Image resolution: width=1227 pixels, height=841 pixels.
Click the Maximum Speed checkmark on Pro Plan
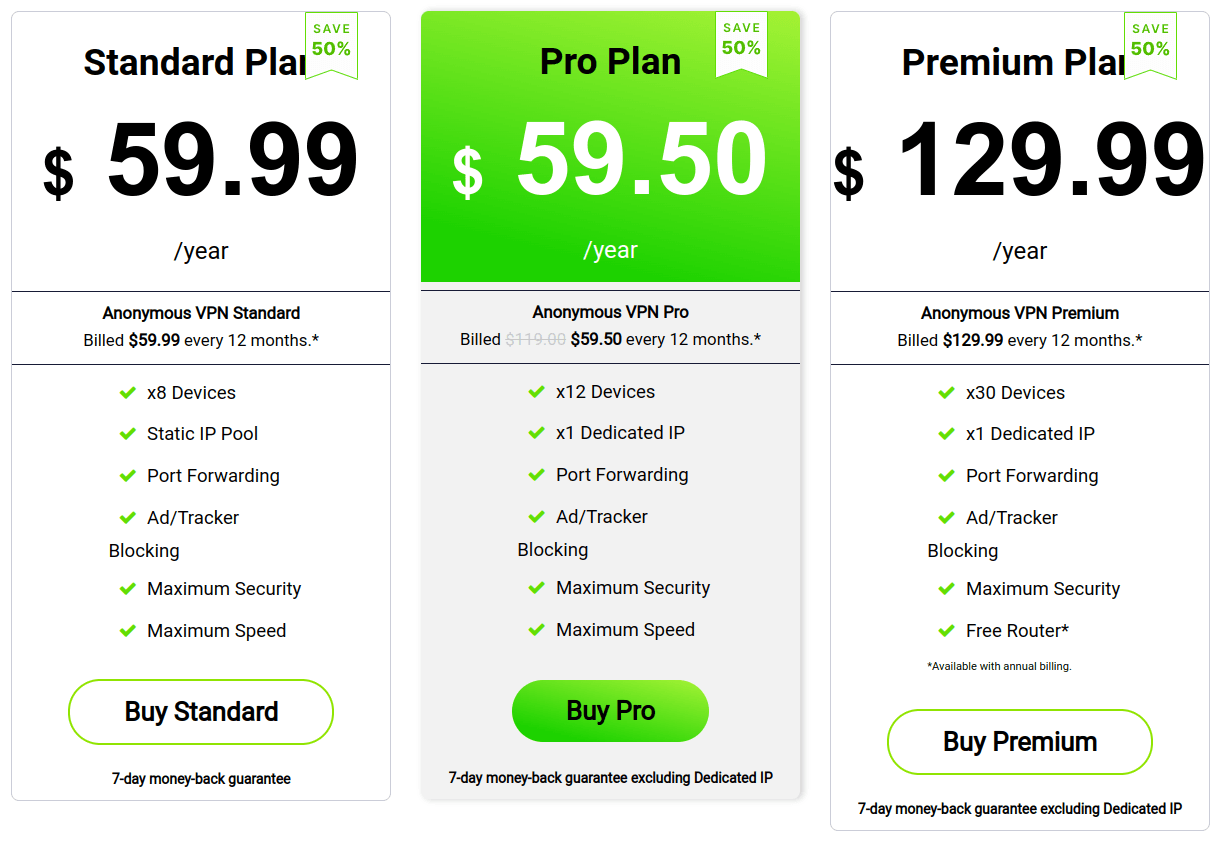pyautogui.click(x=537, y=629)
